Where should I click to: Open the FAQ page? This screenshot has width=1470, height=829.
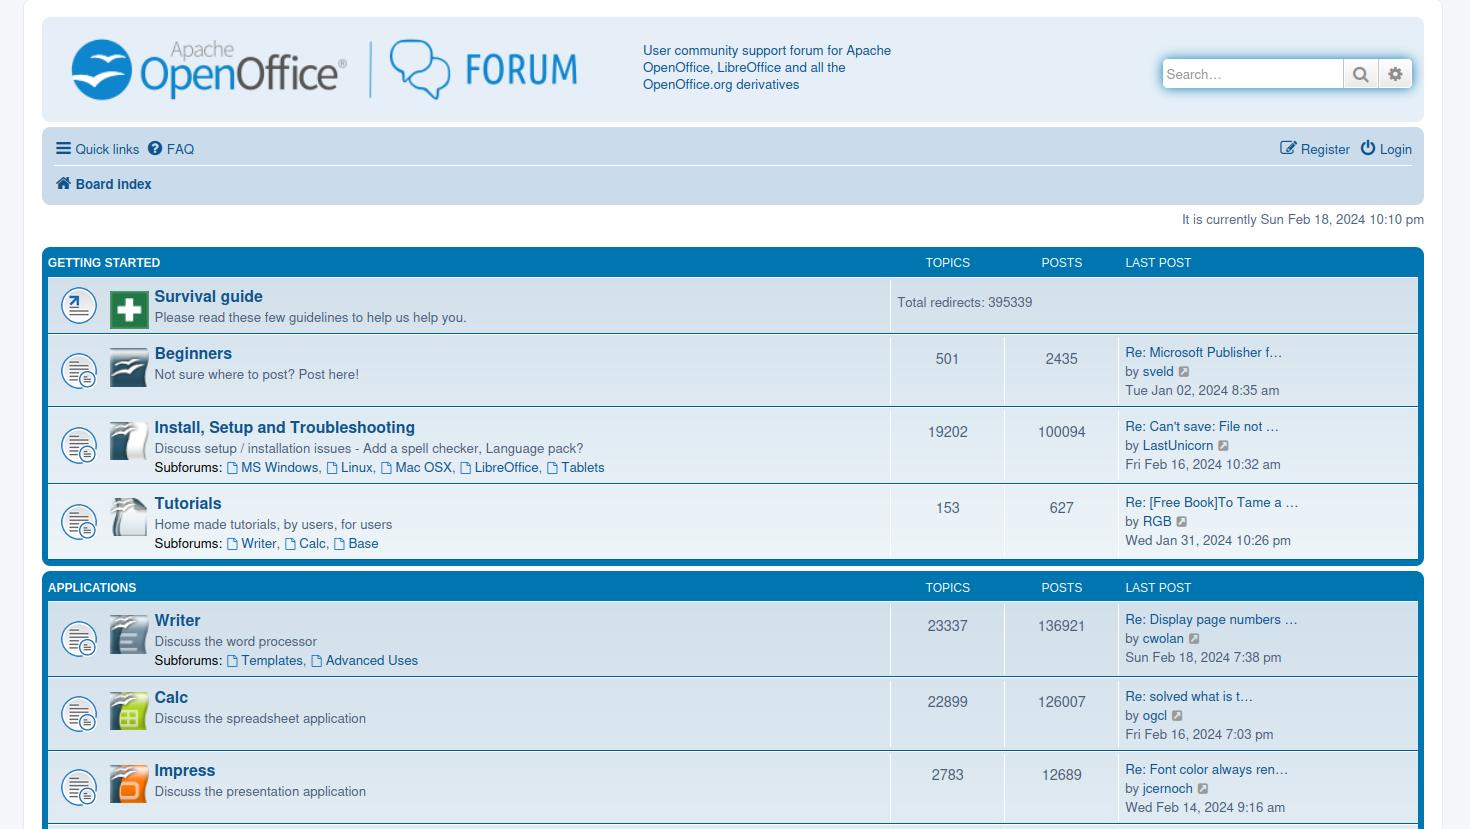(x=171, y=149)
